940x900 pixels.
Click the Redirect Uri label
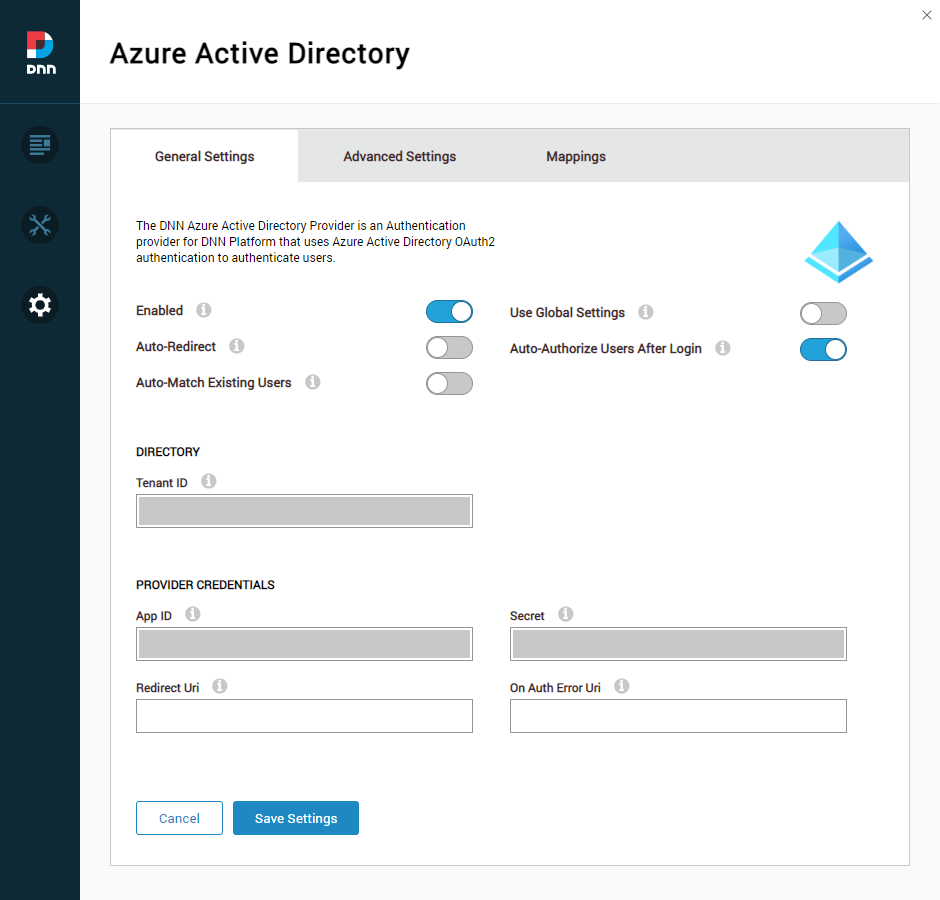tap(167, 688)
